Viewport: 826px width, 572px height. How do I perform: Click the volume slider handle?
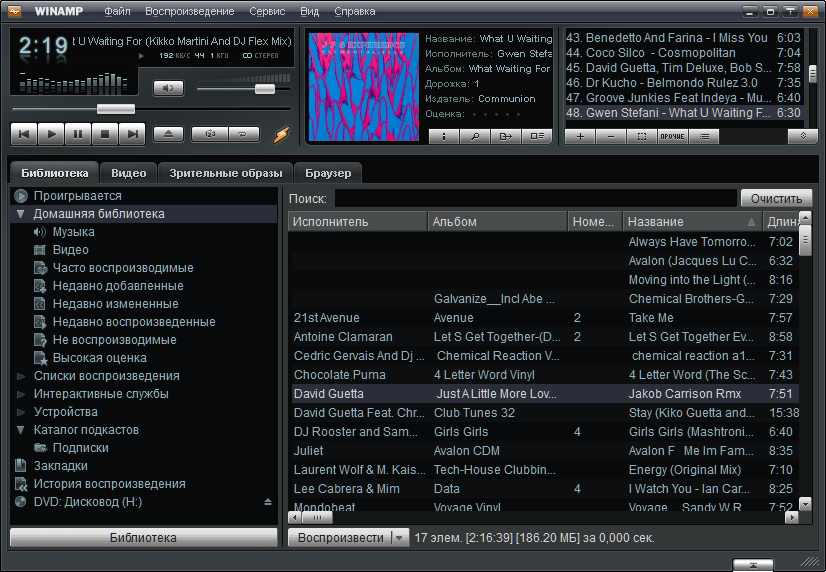coord(265,89)
